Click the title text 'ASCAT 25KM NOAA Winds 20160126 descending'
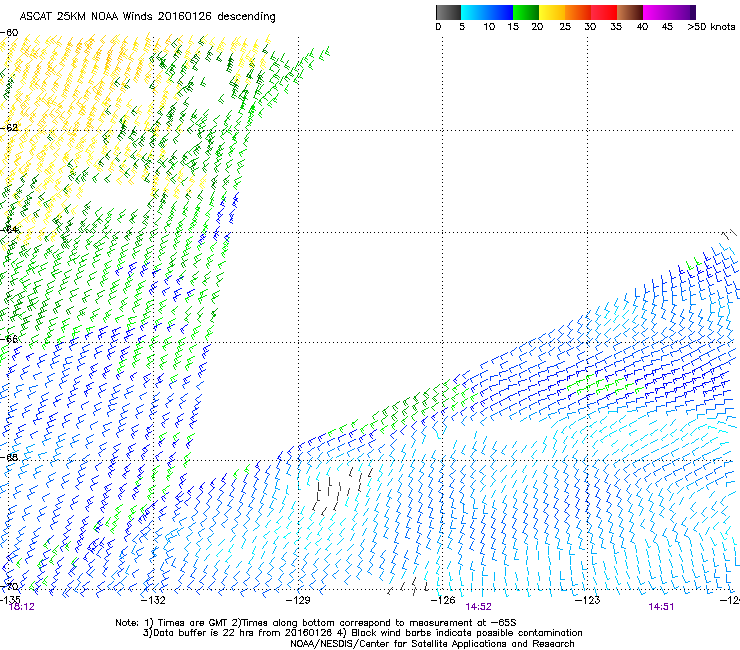Image resolution: width=740 pixels, height=650 pixels. tap(147, 17)
